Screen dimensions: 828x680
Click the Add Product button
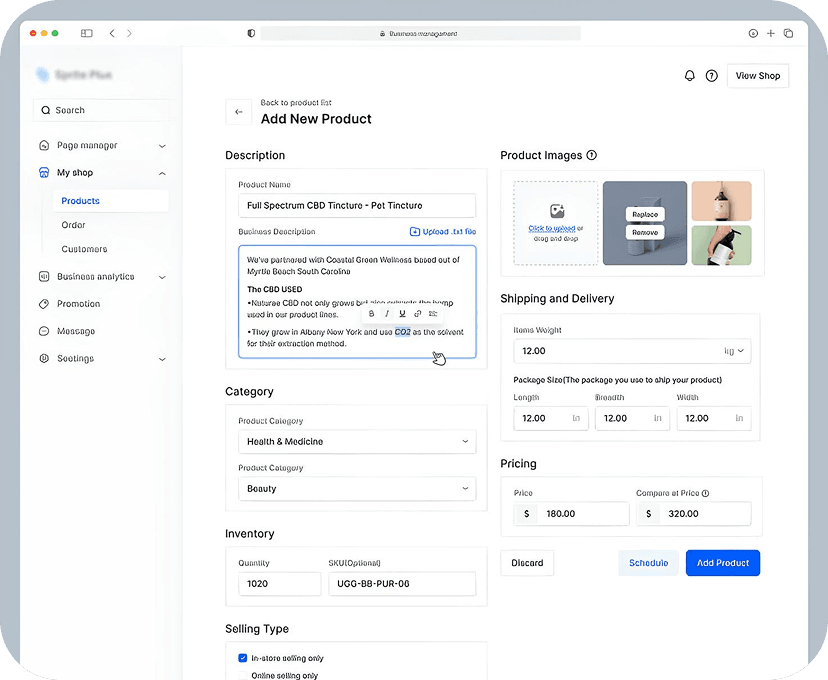pyautogui.click(x=722, y=563)
